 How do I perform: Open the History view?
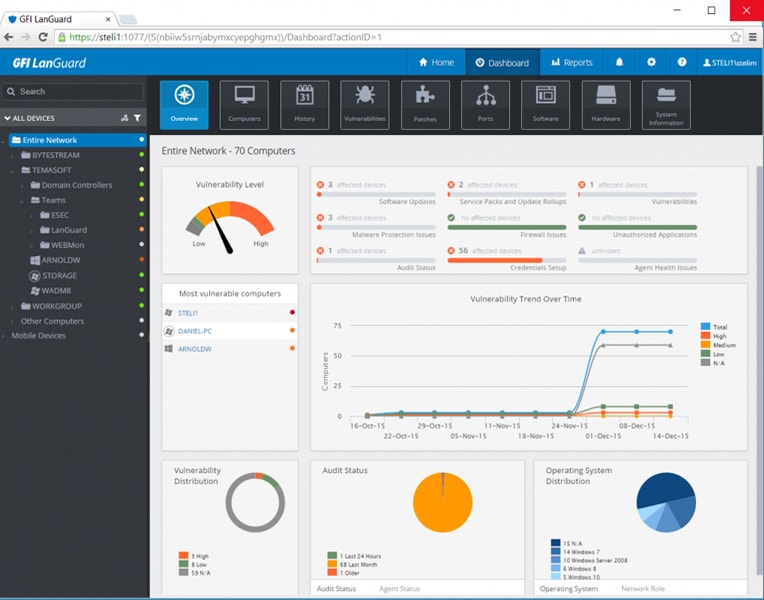click(x=305, y=105)
